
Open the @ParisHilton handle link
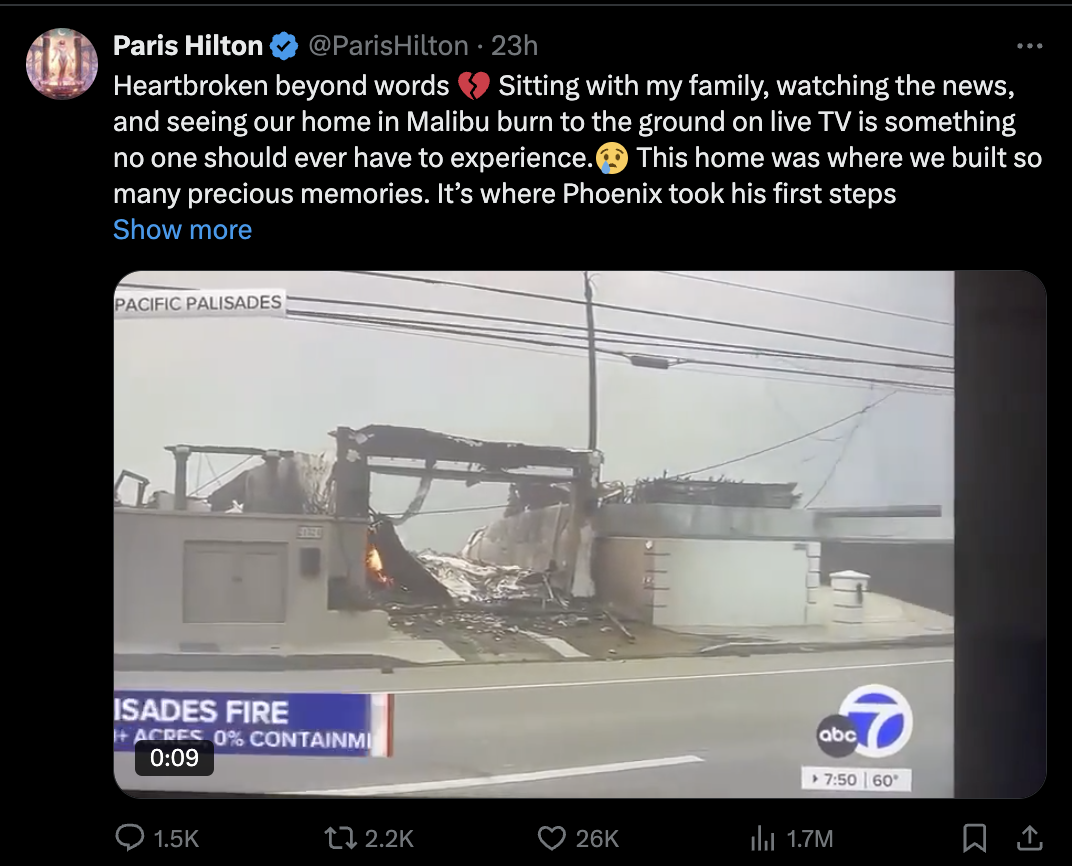pyautogui.click(x=388, y=46)
